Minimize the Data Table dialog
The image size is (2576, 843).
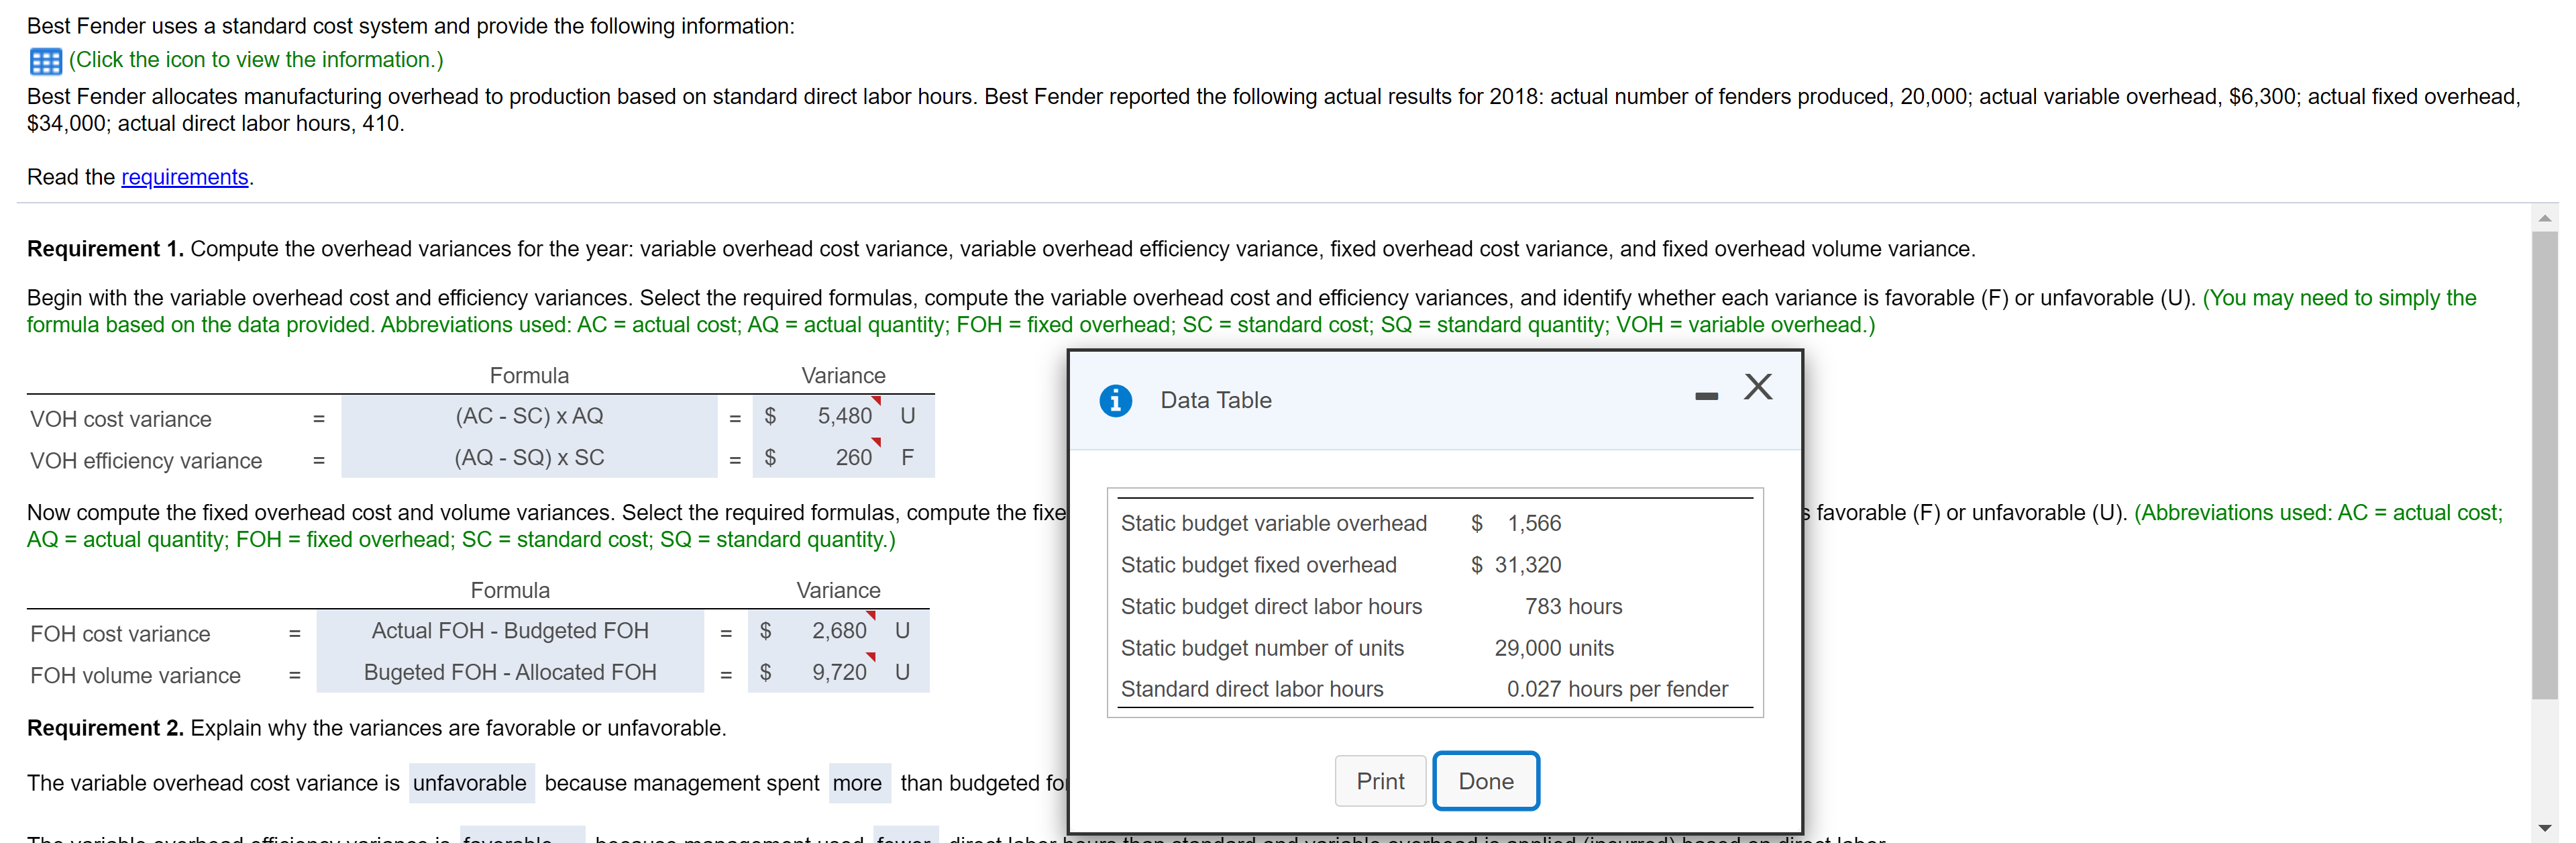(x=1706, y=397)
